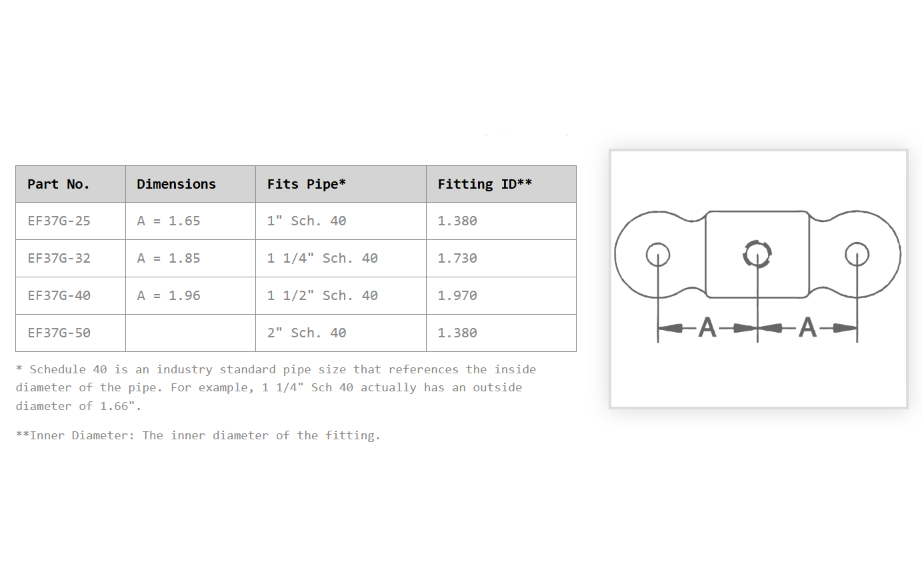Select part number EF37G-25
This screenshot has width=924, height=575.
[x=59, y=221]
